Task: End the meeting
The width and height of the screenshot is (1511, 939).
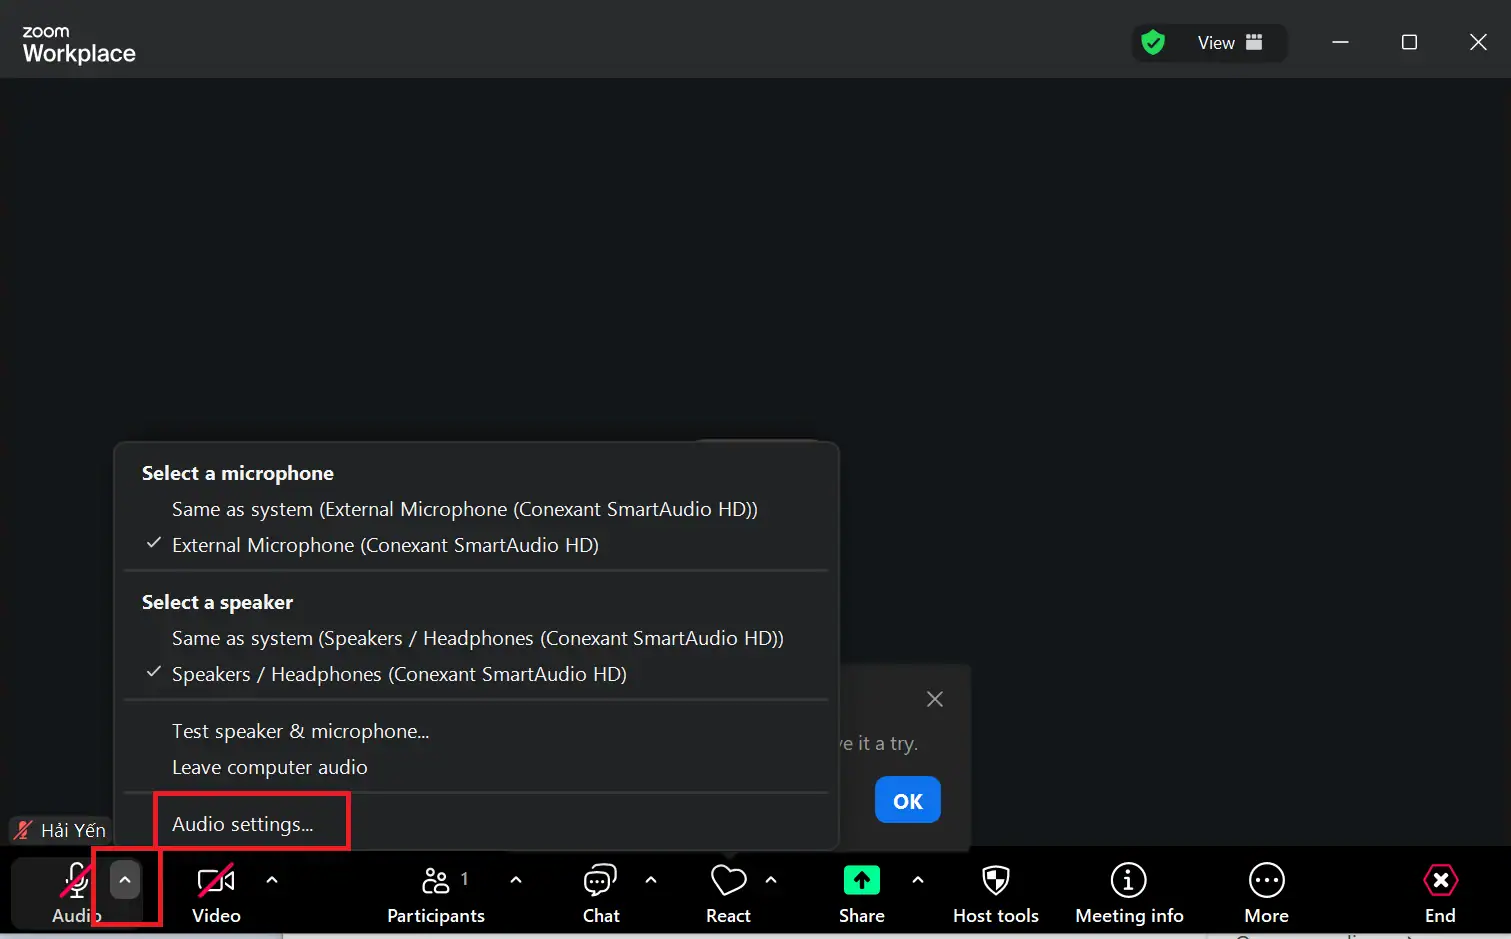Action: tap(1440, 892)
